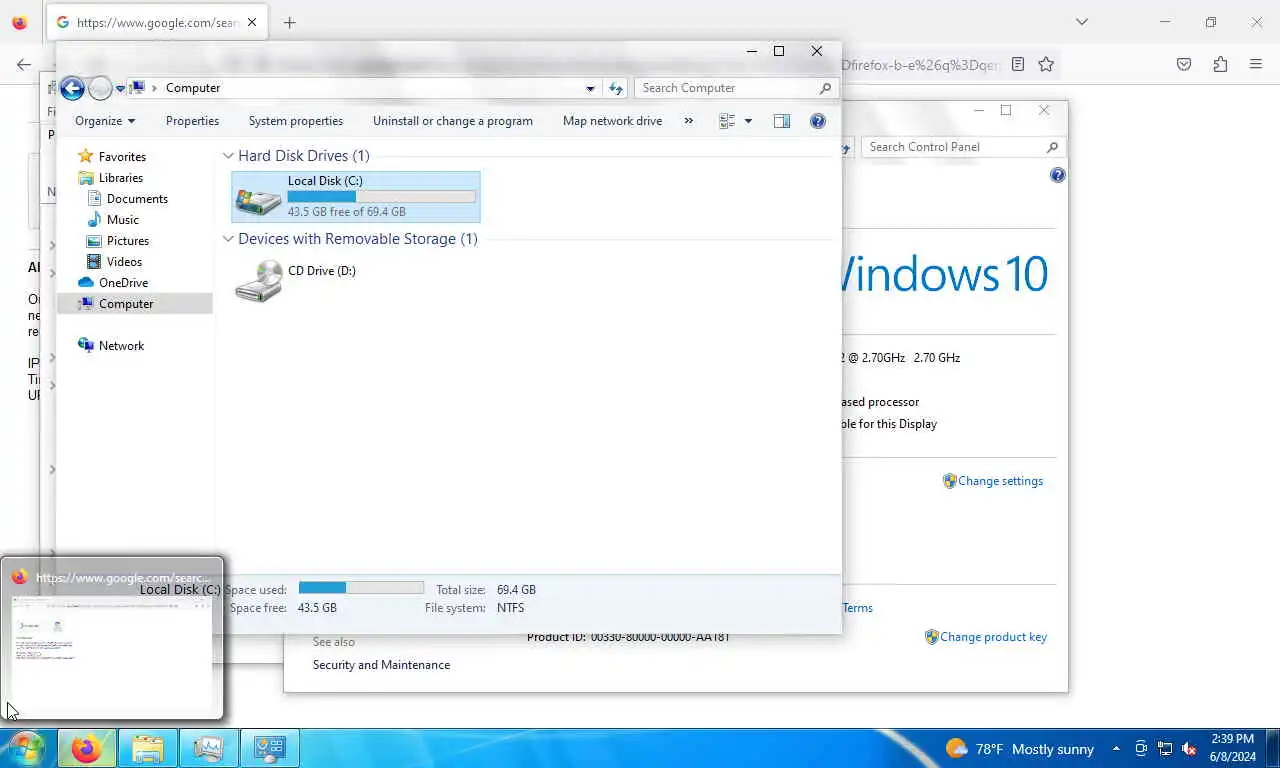The width and height of the screenshot is (1280, 768).
Task: Click the Firefox window preview thumbnail
Action: coord(112,650)
